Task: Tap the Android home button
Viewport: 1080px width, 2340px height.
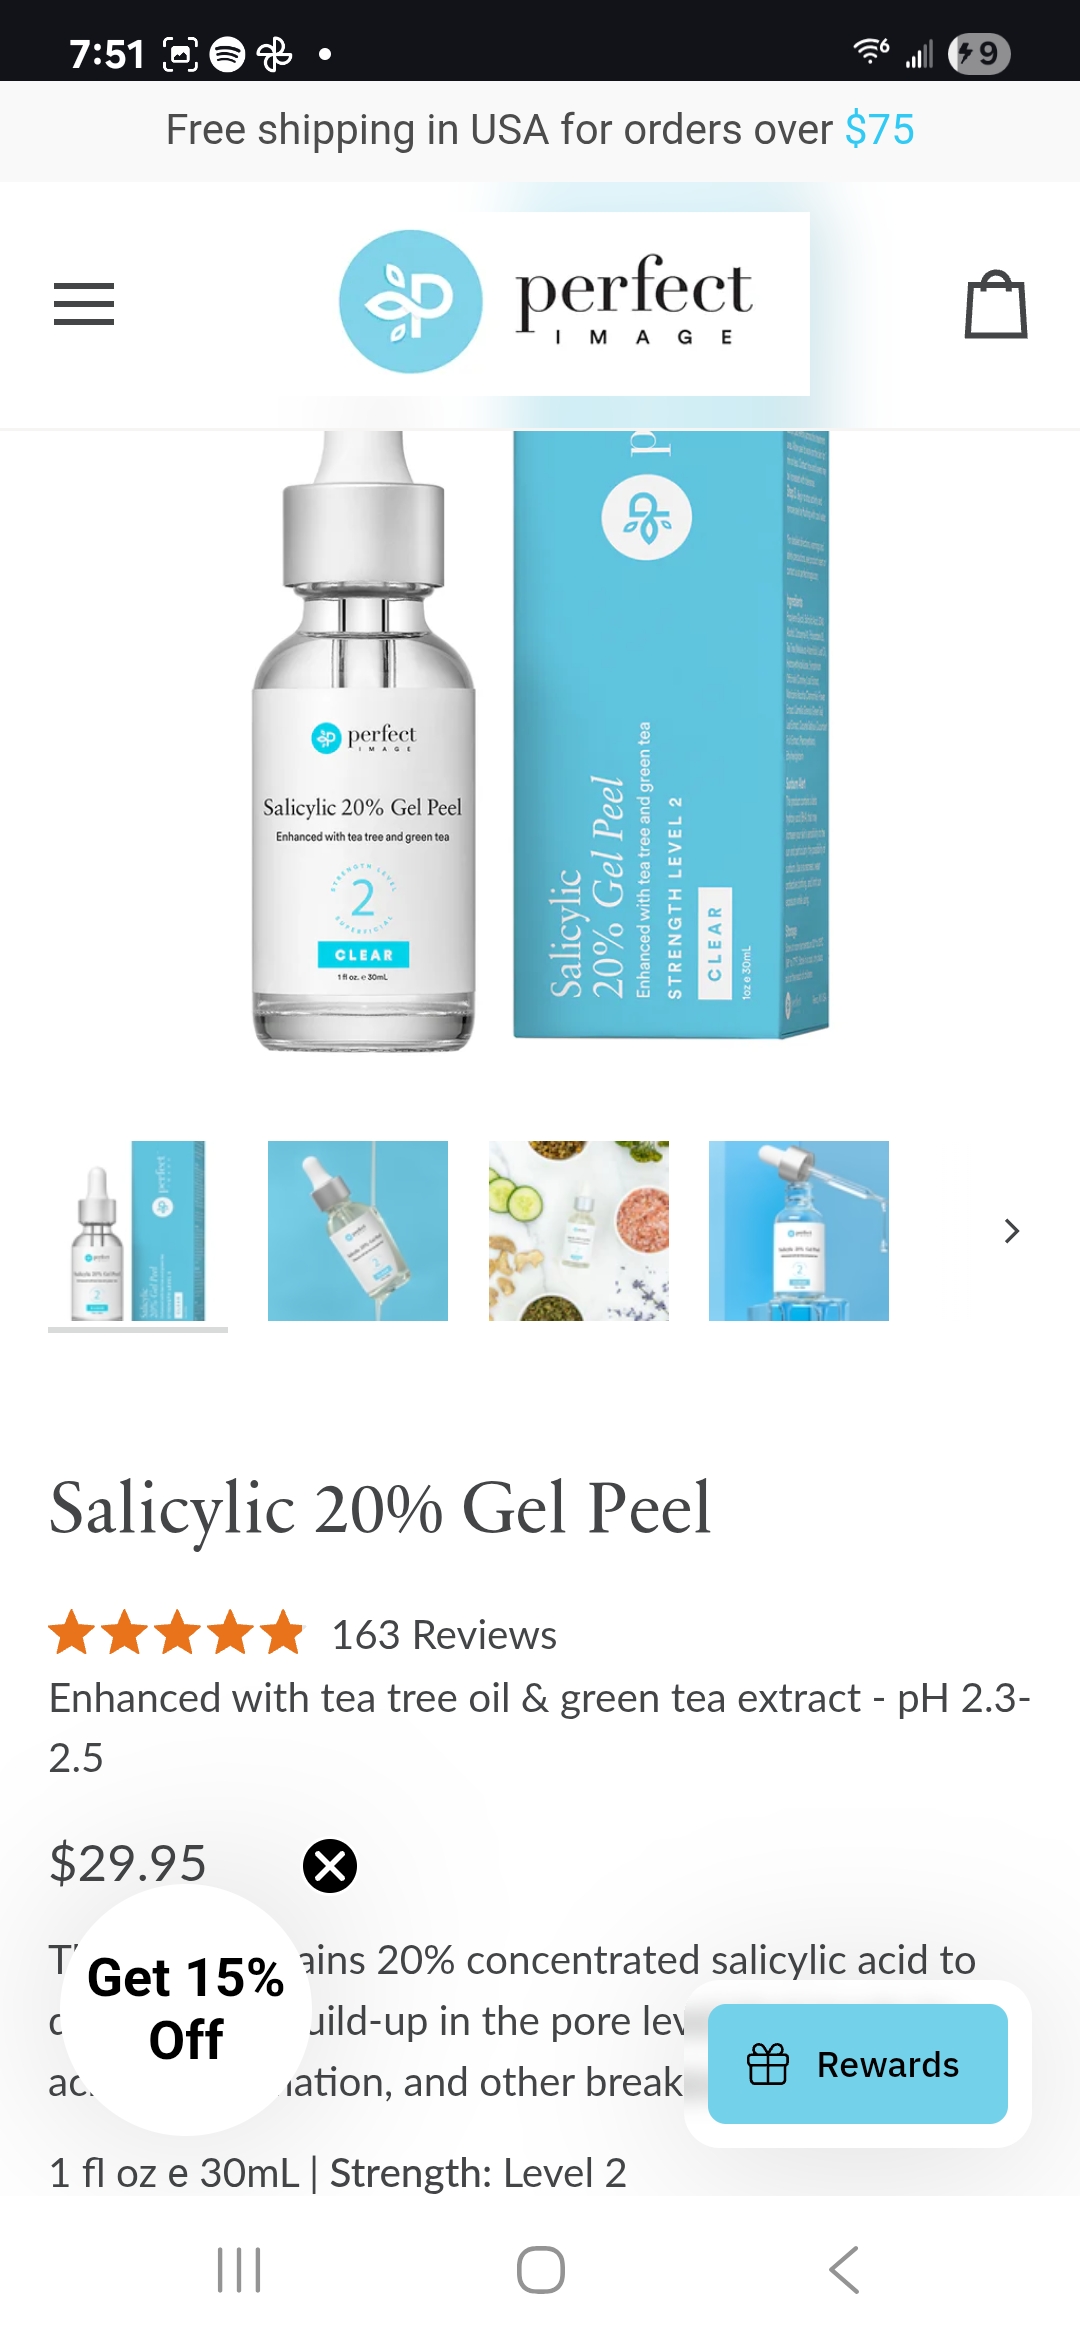Action: tap(541, 2269)
